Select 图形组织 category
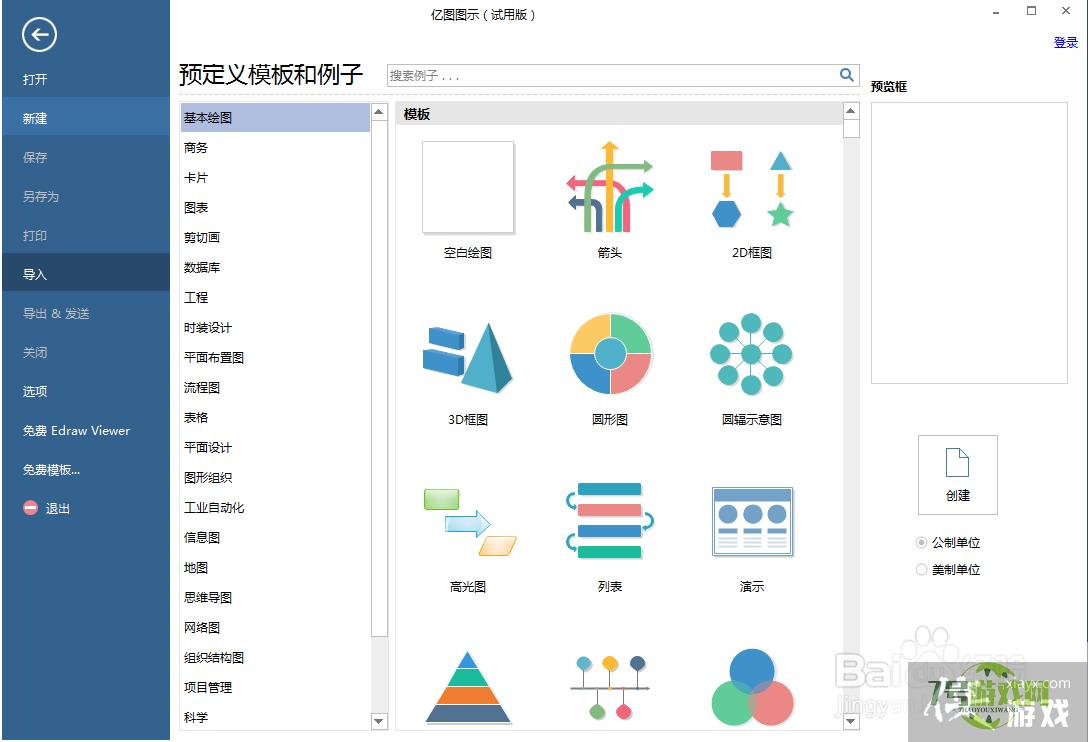This screenshot has width=1088, height=742. click(275, 477)
